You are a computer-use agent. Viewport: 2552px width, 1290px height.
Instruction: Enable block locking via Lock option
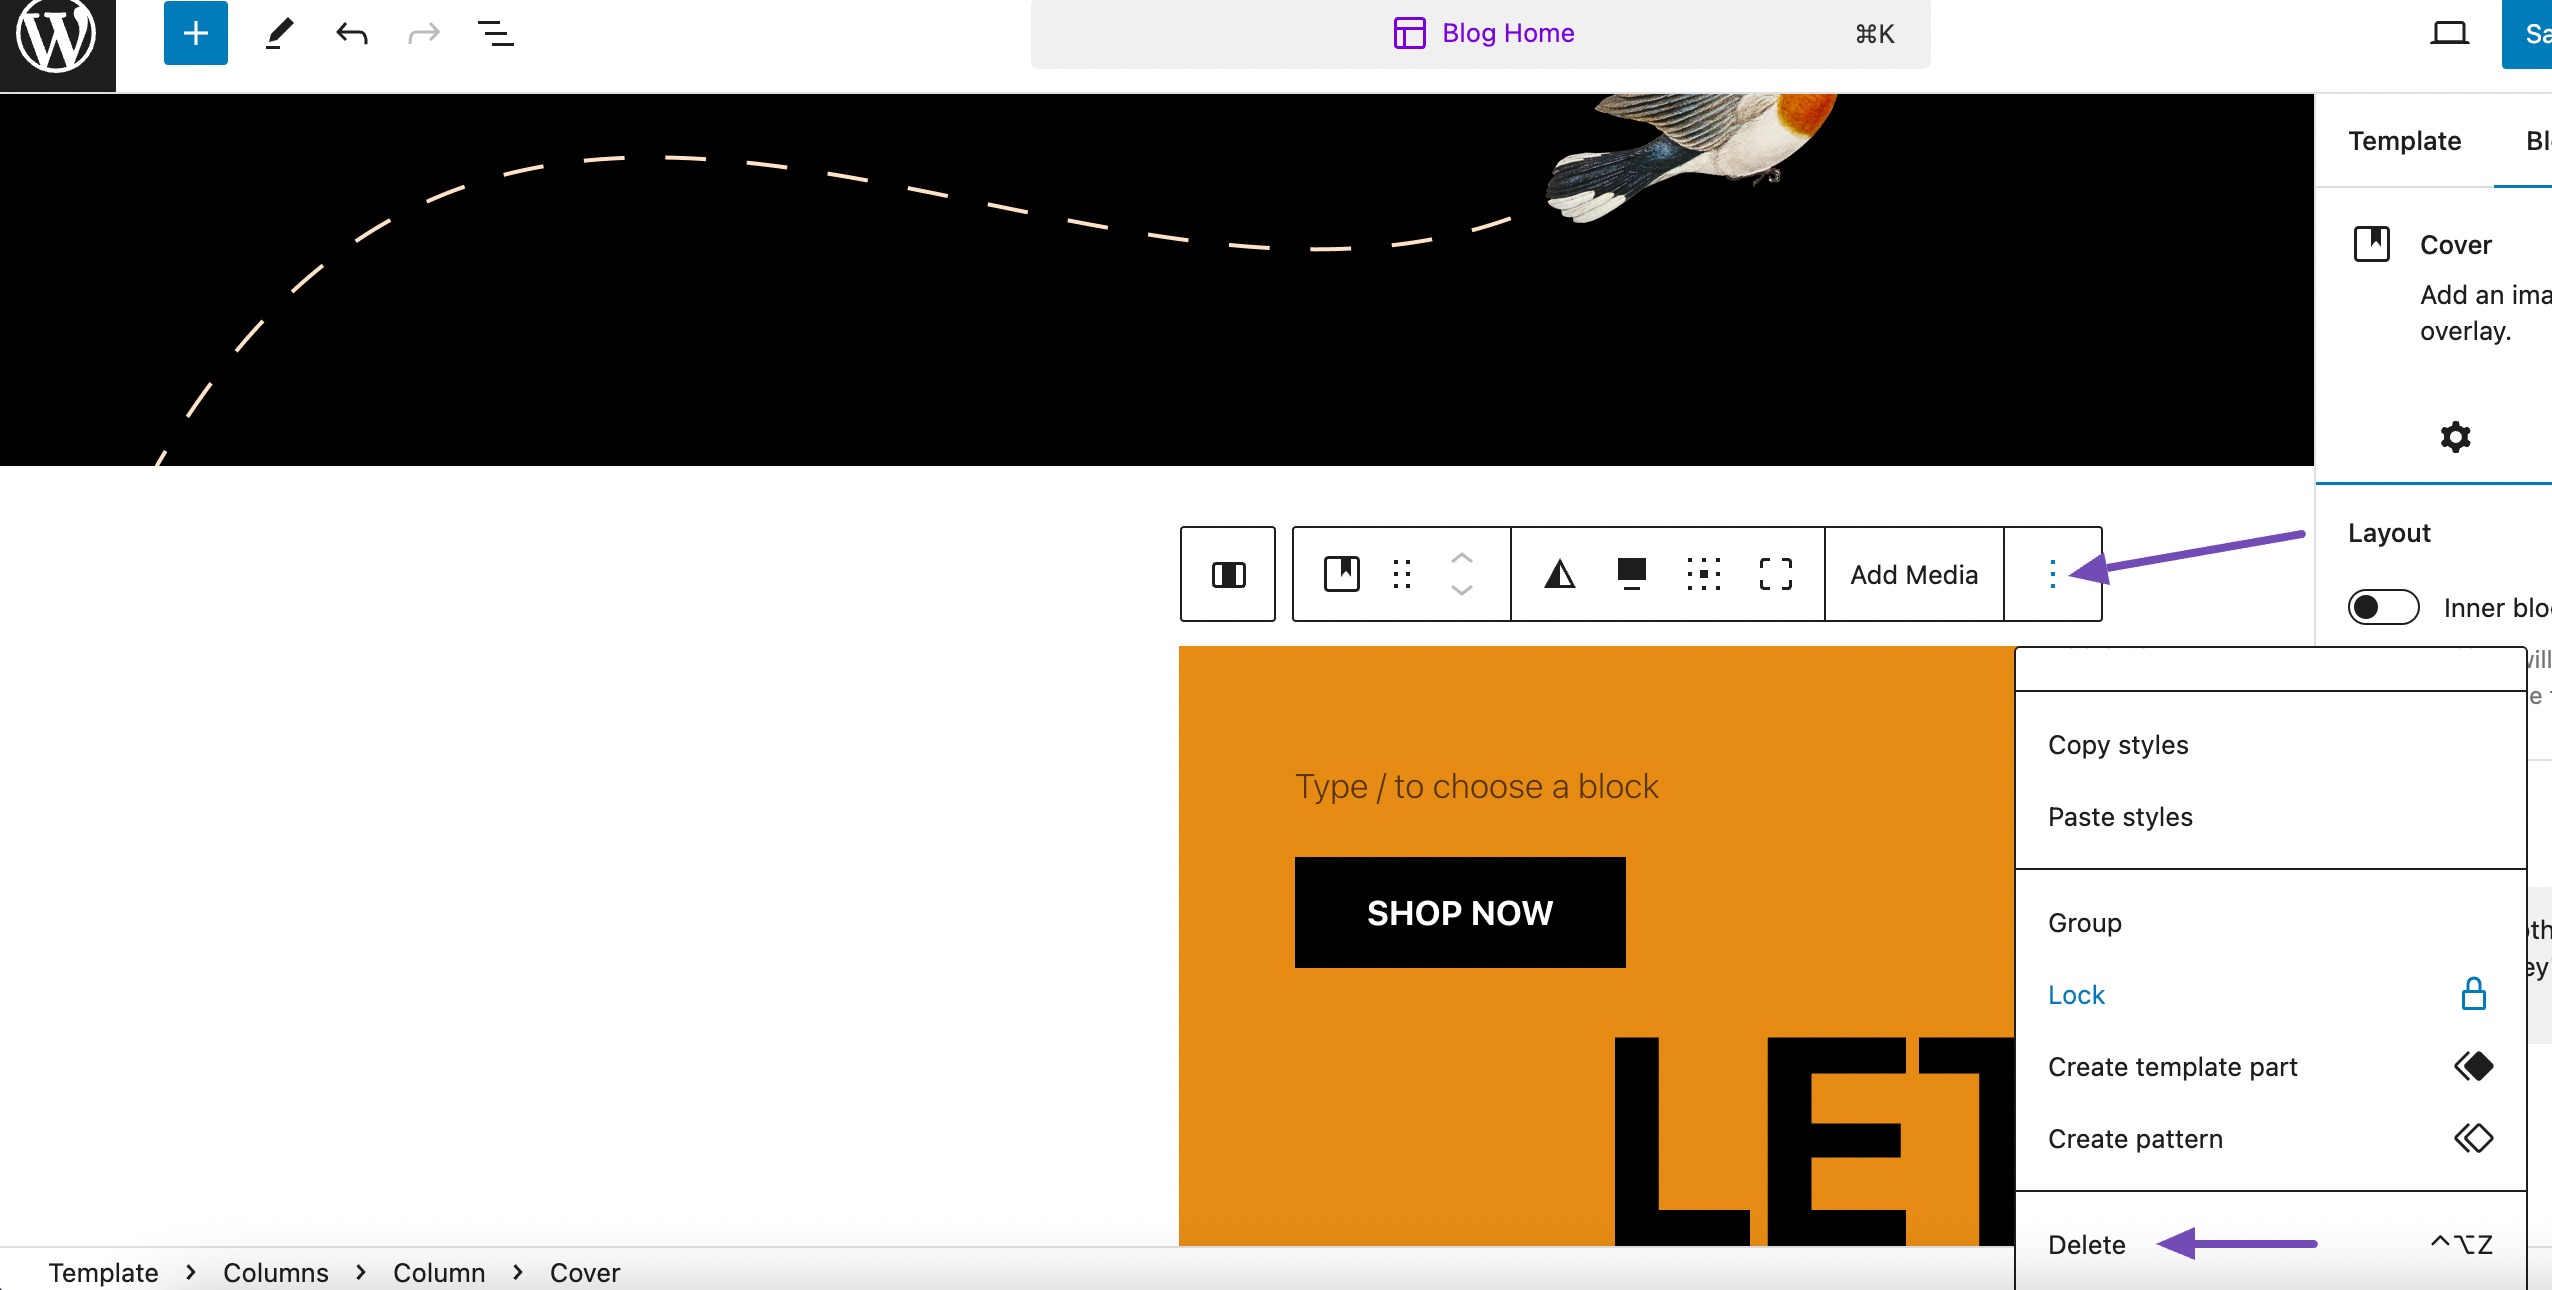point(2078,994)
